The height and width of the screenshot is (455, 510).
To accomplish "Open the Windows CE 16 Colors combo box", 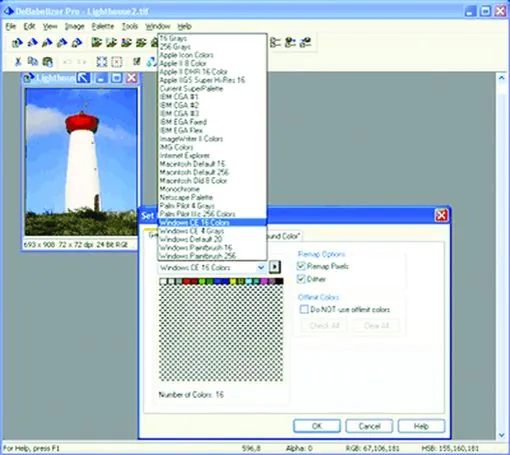I will [x=212, y=267].
